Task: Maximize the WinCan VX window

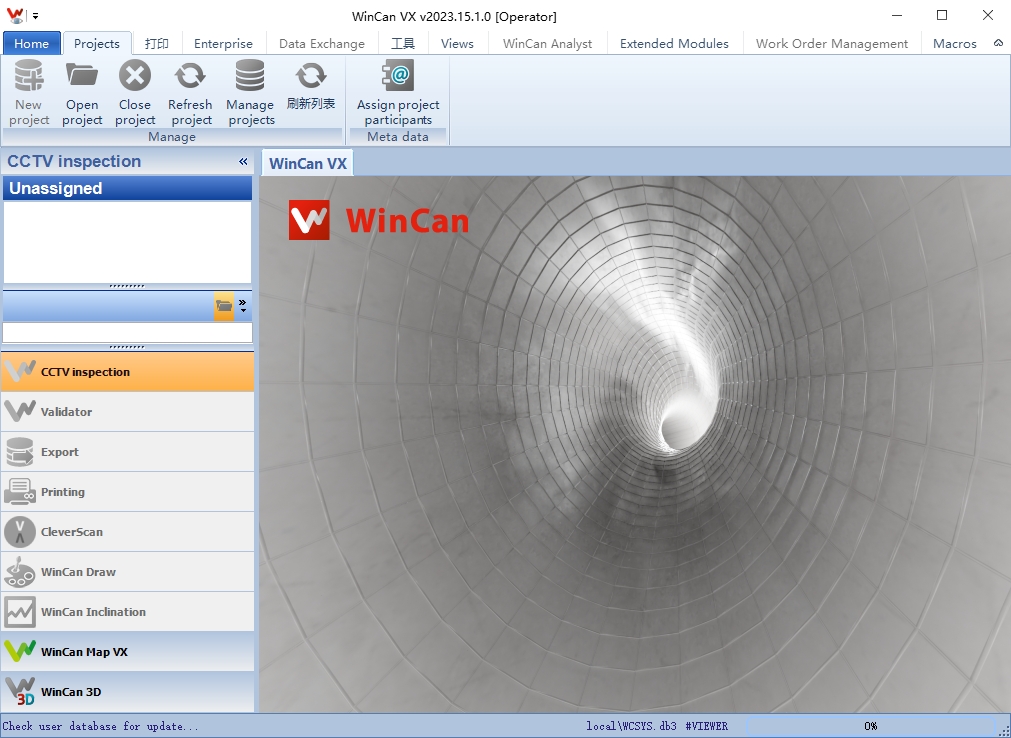Action: coord(942,15)
